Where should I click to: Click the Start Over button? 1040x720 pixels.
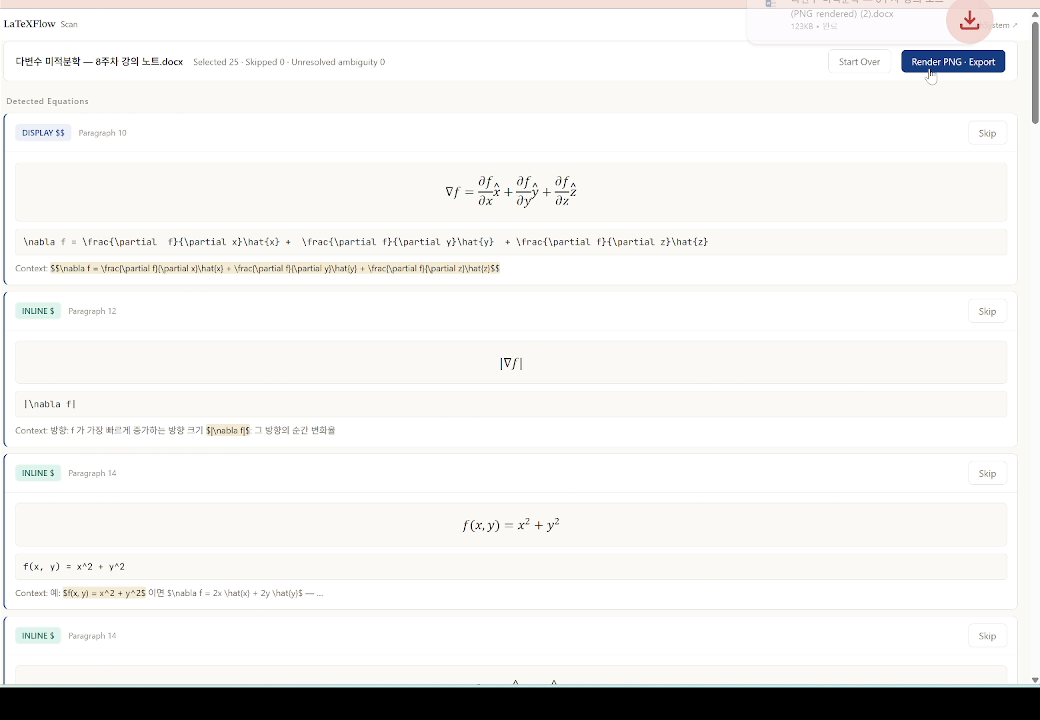859,62
